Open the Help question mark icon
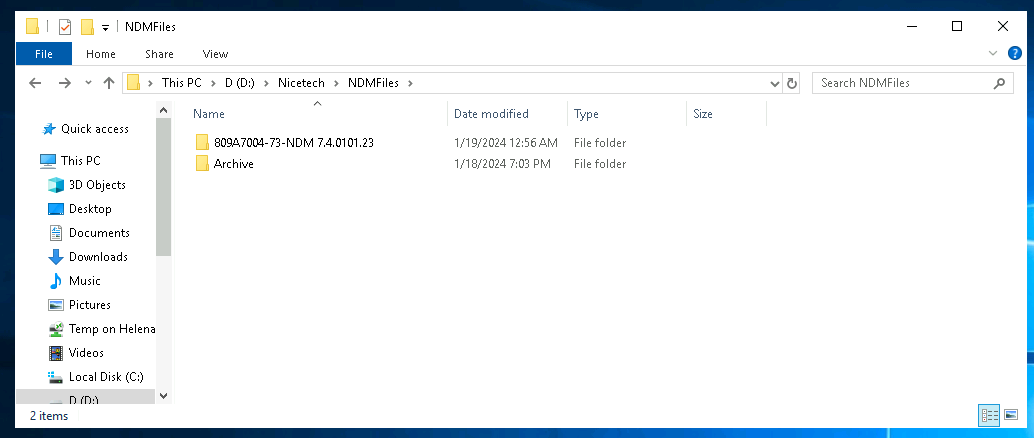Viewport: 1034px width, 438px height. tap(1015, 54)
